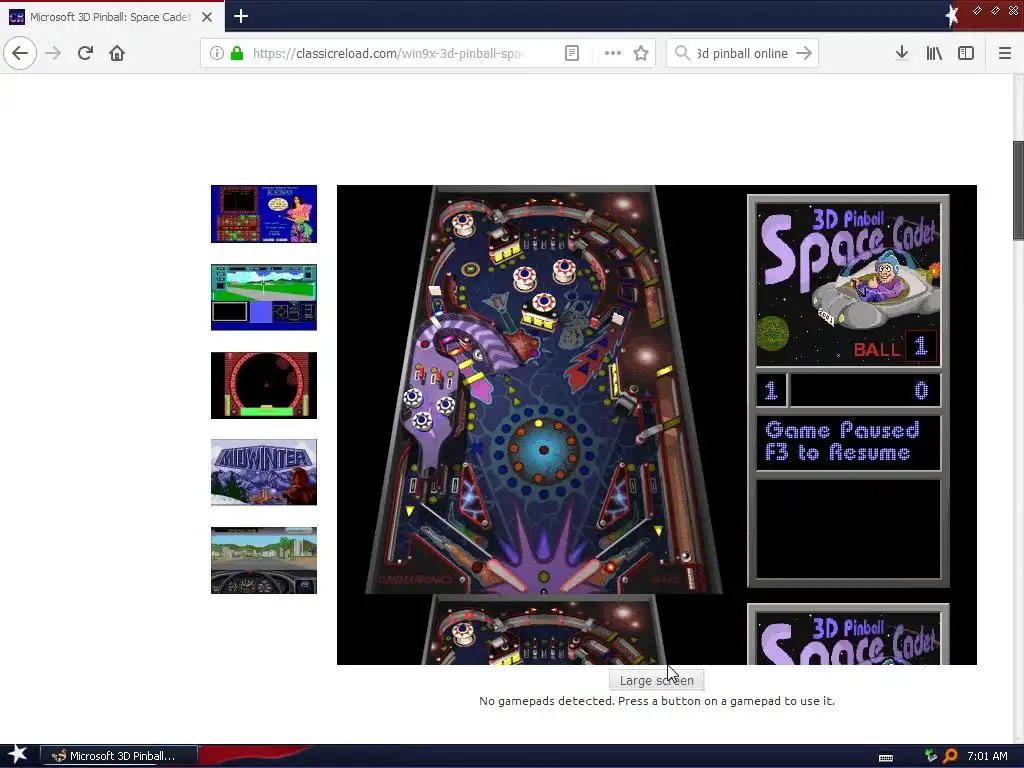Click the 7:01 AM clock
Image resolution: width=1024 pixels, height=768 pixels.
[x=987, y=756]
